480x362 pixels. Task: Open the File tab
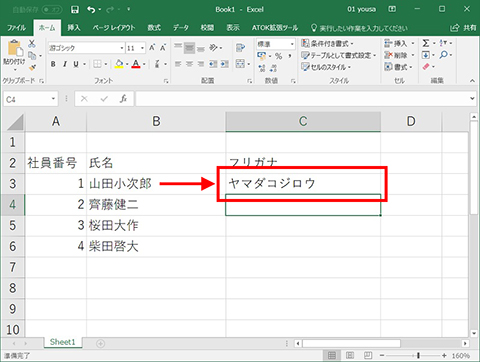pos(16,28)
